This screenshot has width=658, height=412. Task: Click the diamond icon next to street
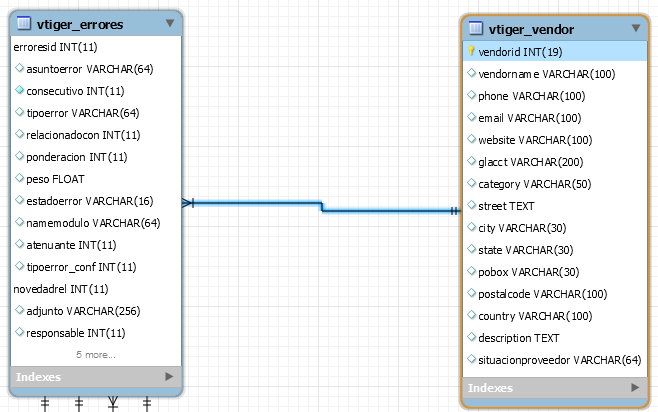pyautogui.click(x=471, y=204)
